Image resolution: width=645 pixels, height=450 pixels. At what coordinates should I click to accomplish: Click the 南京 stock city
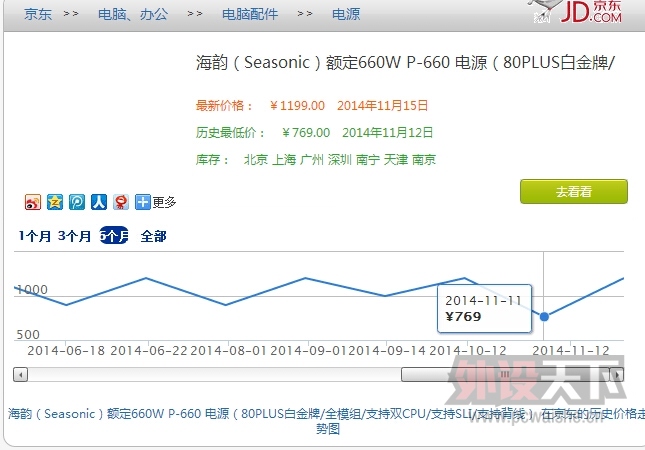(424, 160)
